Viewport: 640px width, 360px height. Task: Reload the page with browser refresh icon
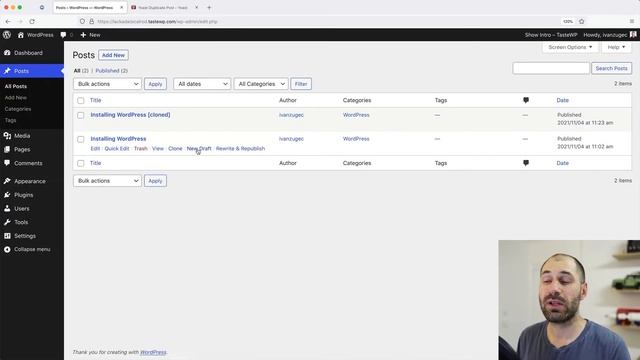[32, 21]
